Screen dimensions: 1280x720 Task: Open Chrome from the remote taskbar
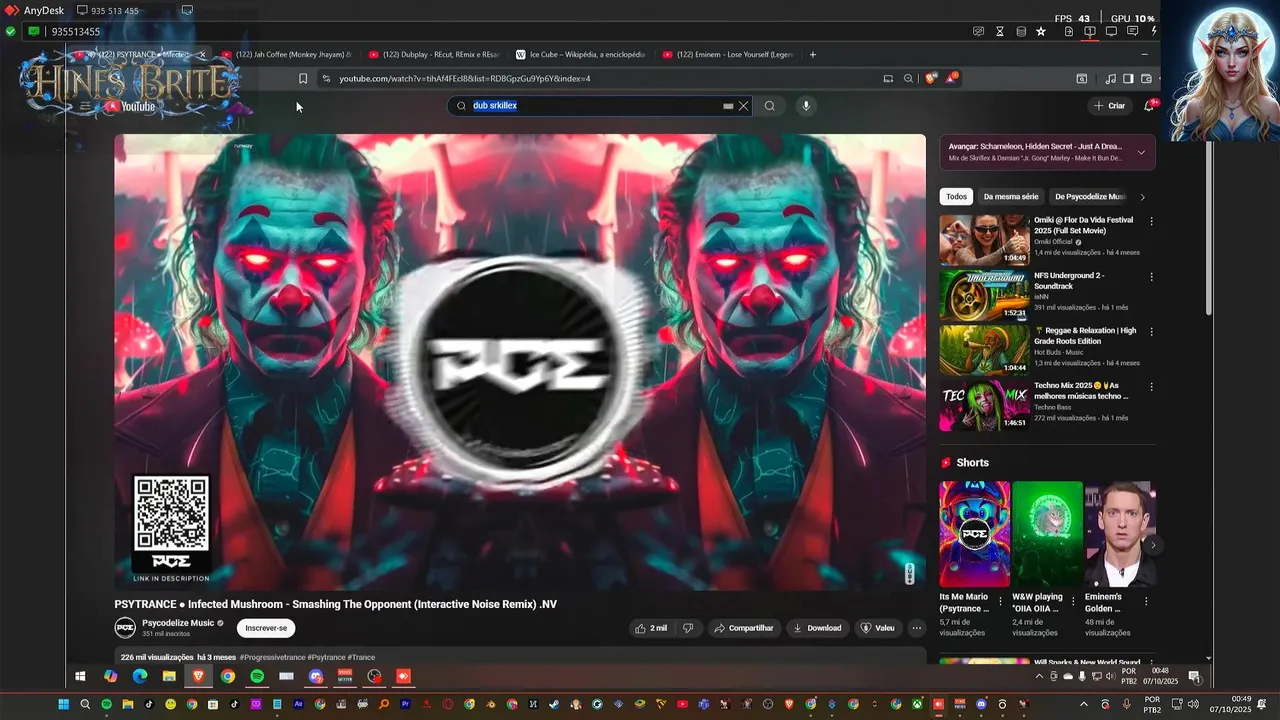pos(228,677)
